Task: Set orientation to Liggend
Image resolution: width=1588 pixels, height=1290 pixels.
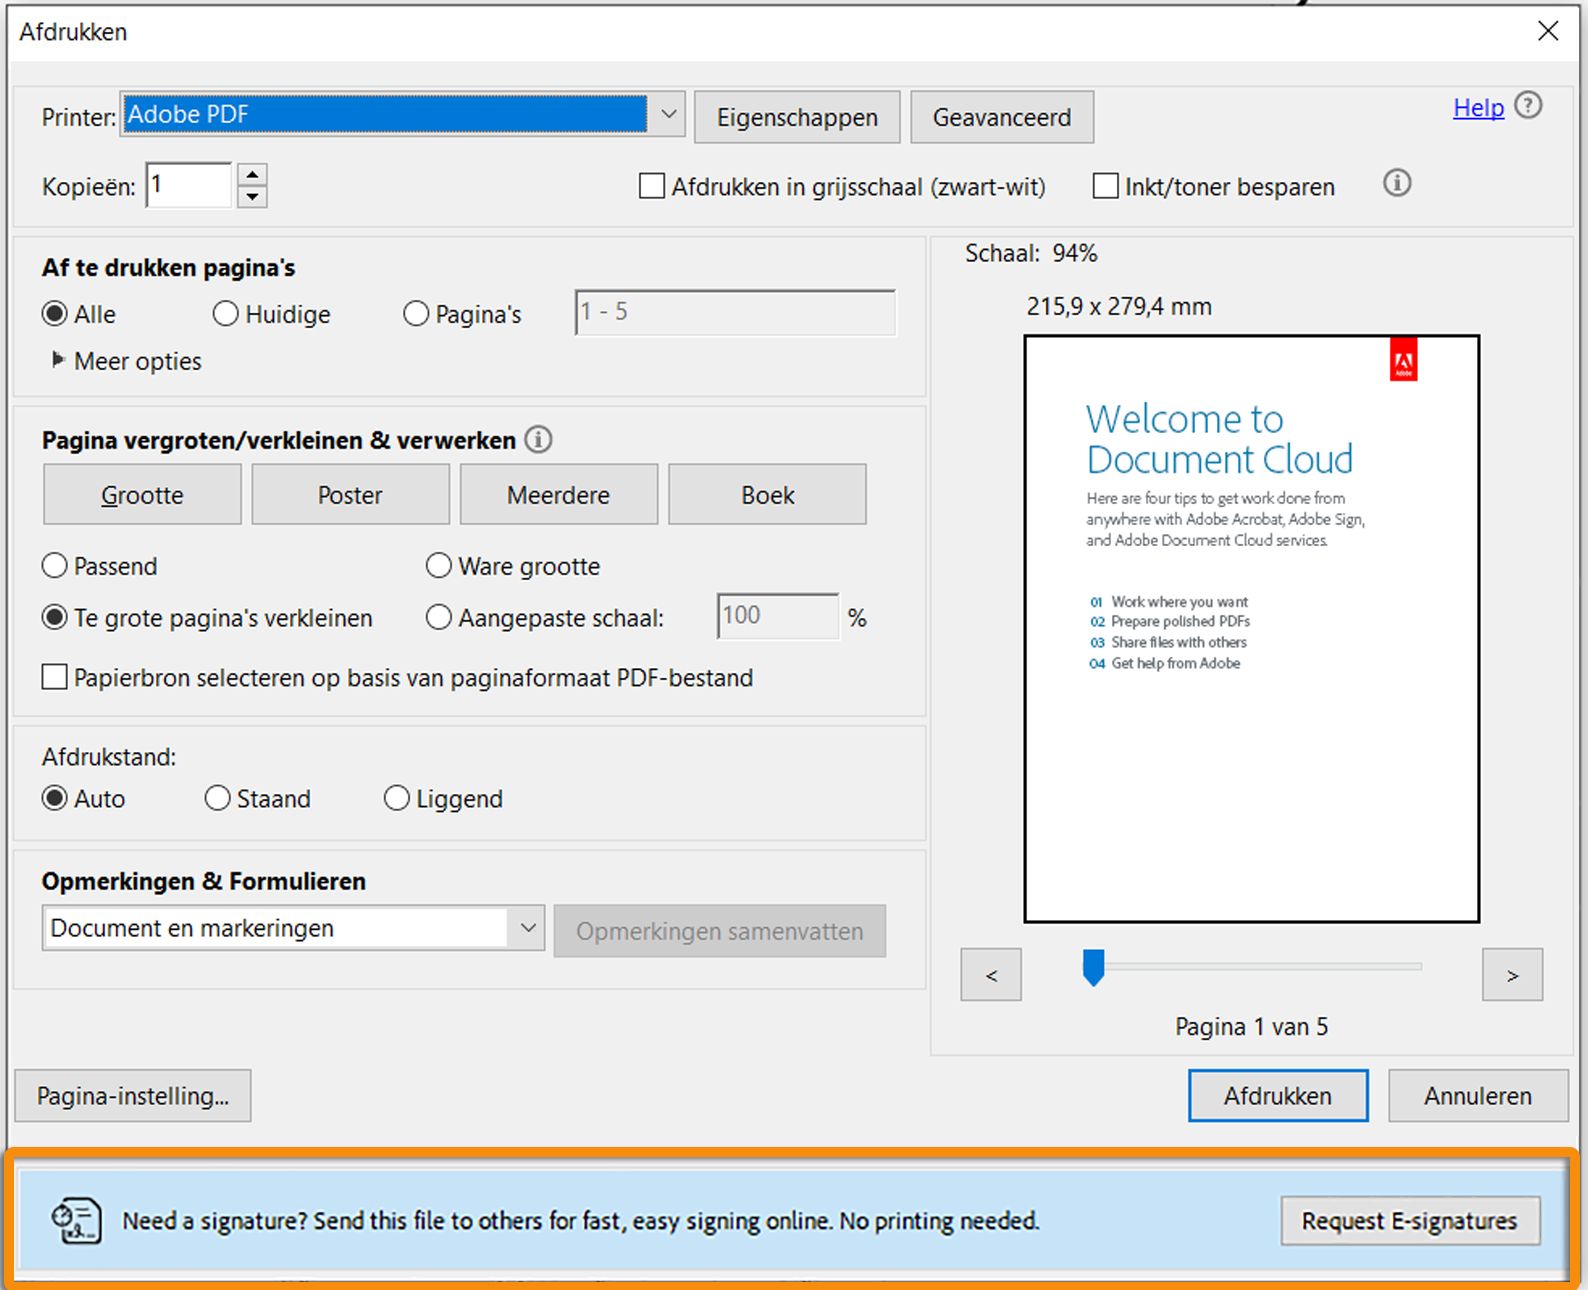Action: (397, 798)
